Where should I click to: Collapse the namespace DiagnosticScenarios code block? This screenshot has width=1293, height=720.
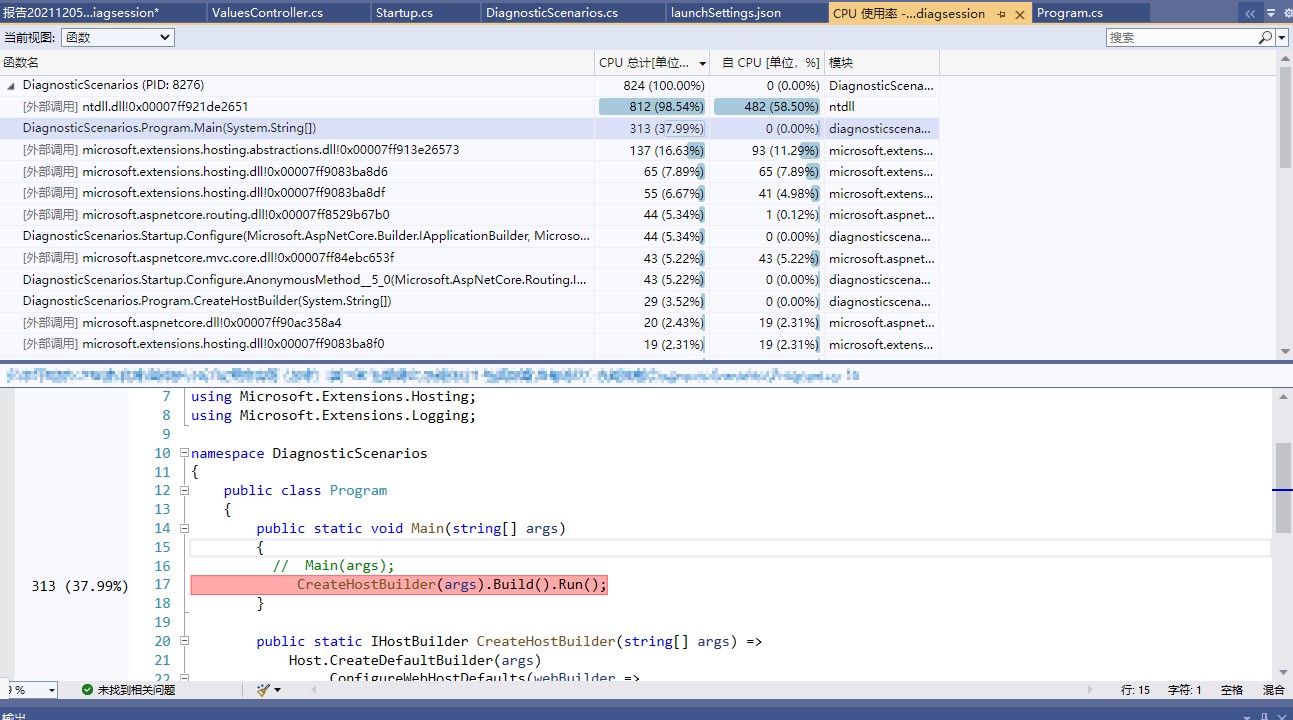[x=184, y=453]
